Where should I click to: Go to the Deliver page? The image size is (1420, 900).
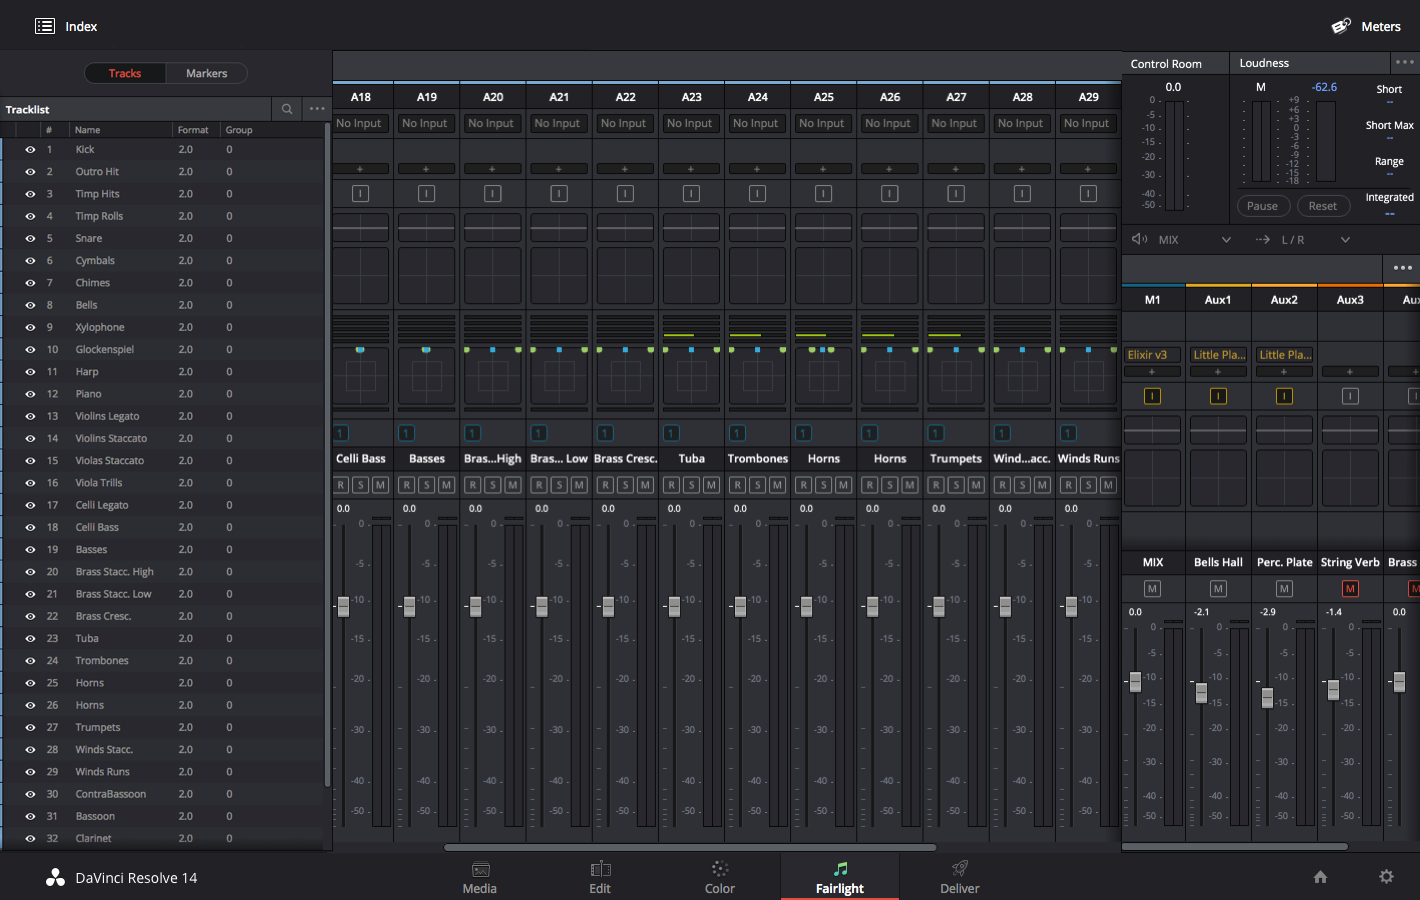(x=960, y=877)
